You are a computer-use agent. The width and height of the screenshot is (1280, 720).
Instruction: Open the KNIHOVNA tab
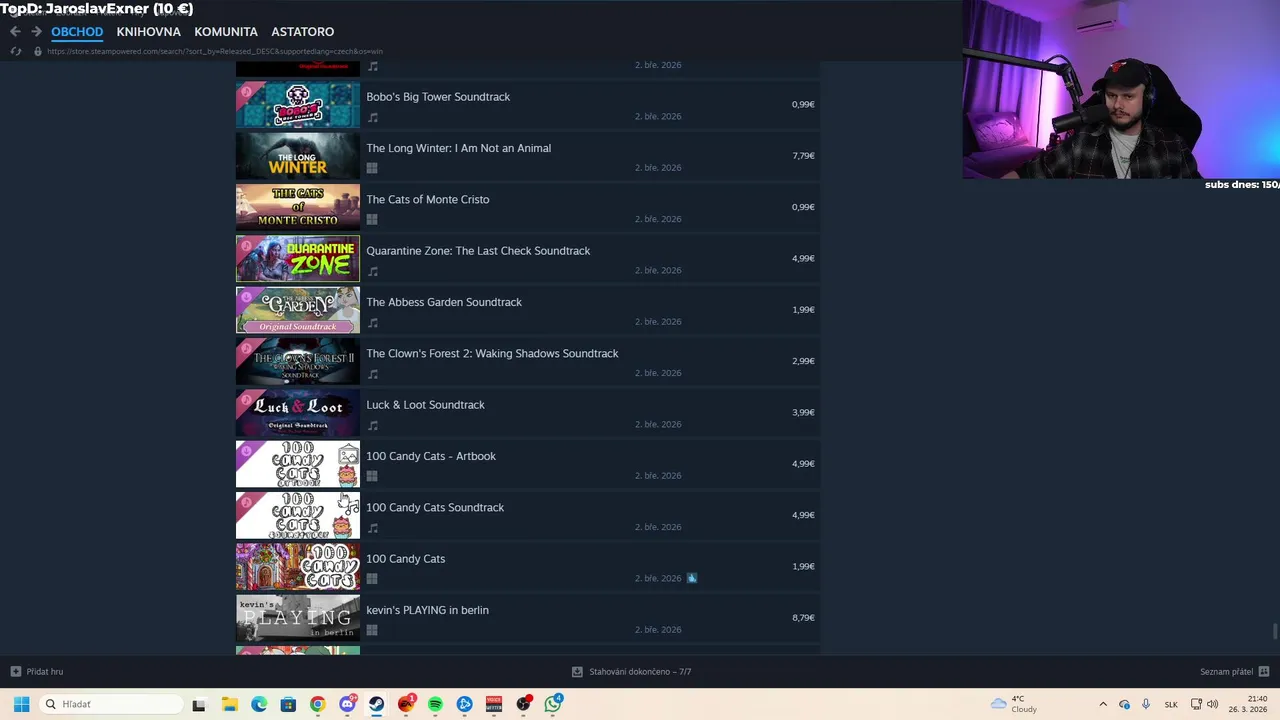pos(148,32)
